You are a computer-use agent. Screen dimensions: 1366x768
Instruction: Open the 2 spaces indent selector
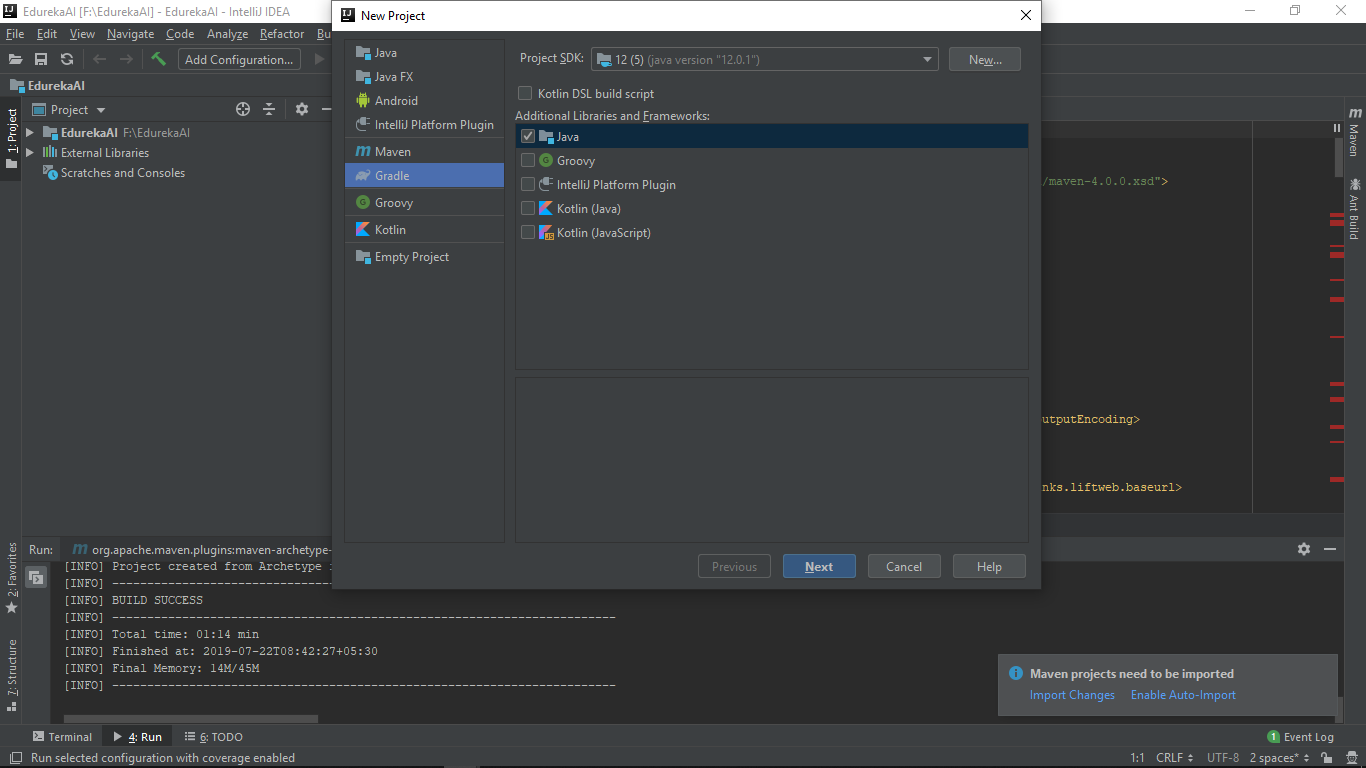(1280, 758)
